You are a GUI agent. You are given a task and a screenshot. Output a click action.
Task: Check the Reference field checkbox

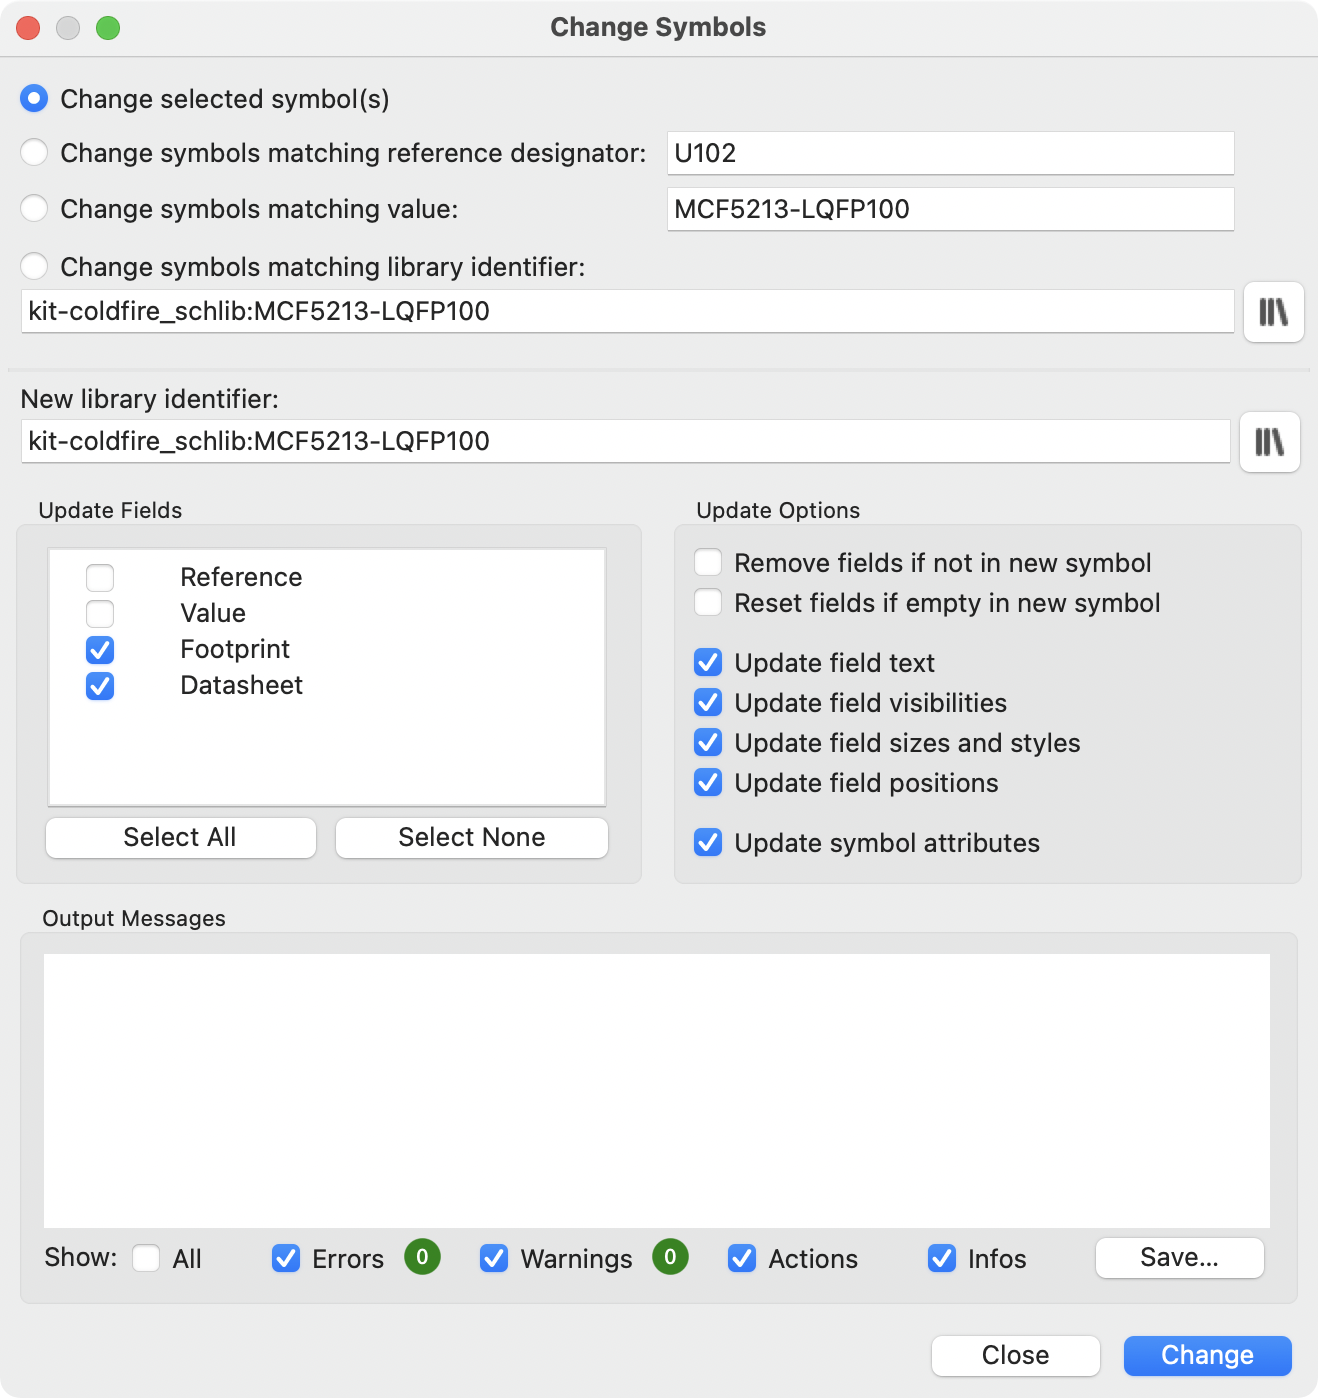click(99, 577)
